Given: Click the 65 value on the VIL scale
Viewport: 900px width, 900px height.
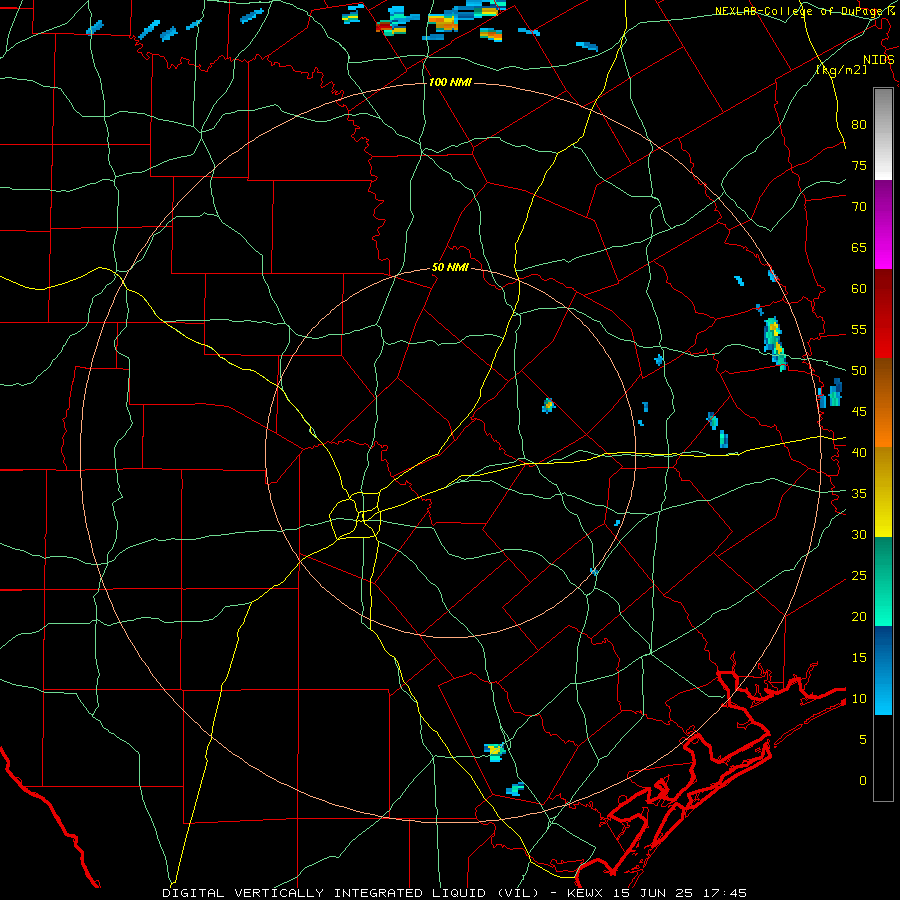Looking at the screenshot, I should click(x=859, y=247).
